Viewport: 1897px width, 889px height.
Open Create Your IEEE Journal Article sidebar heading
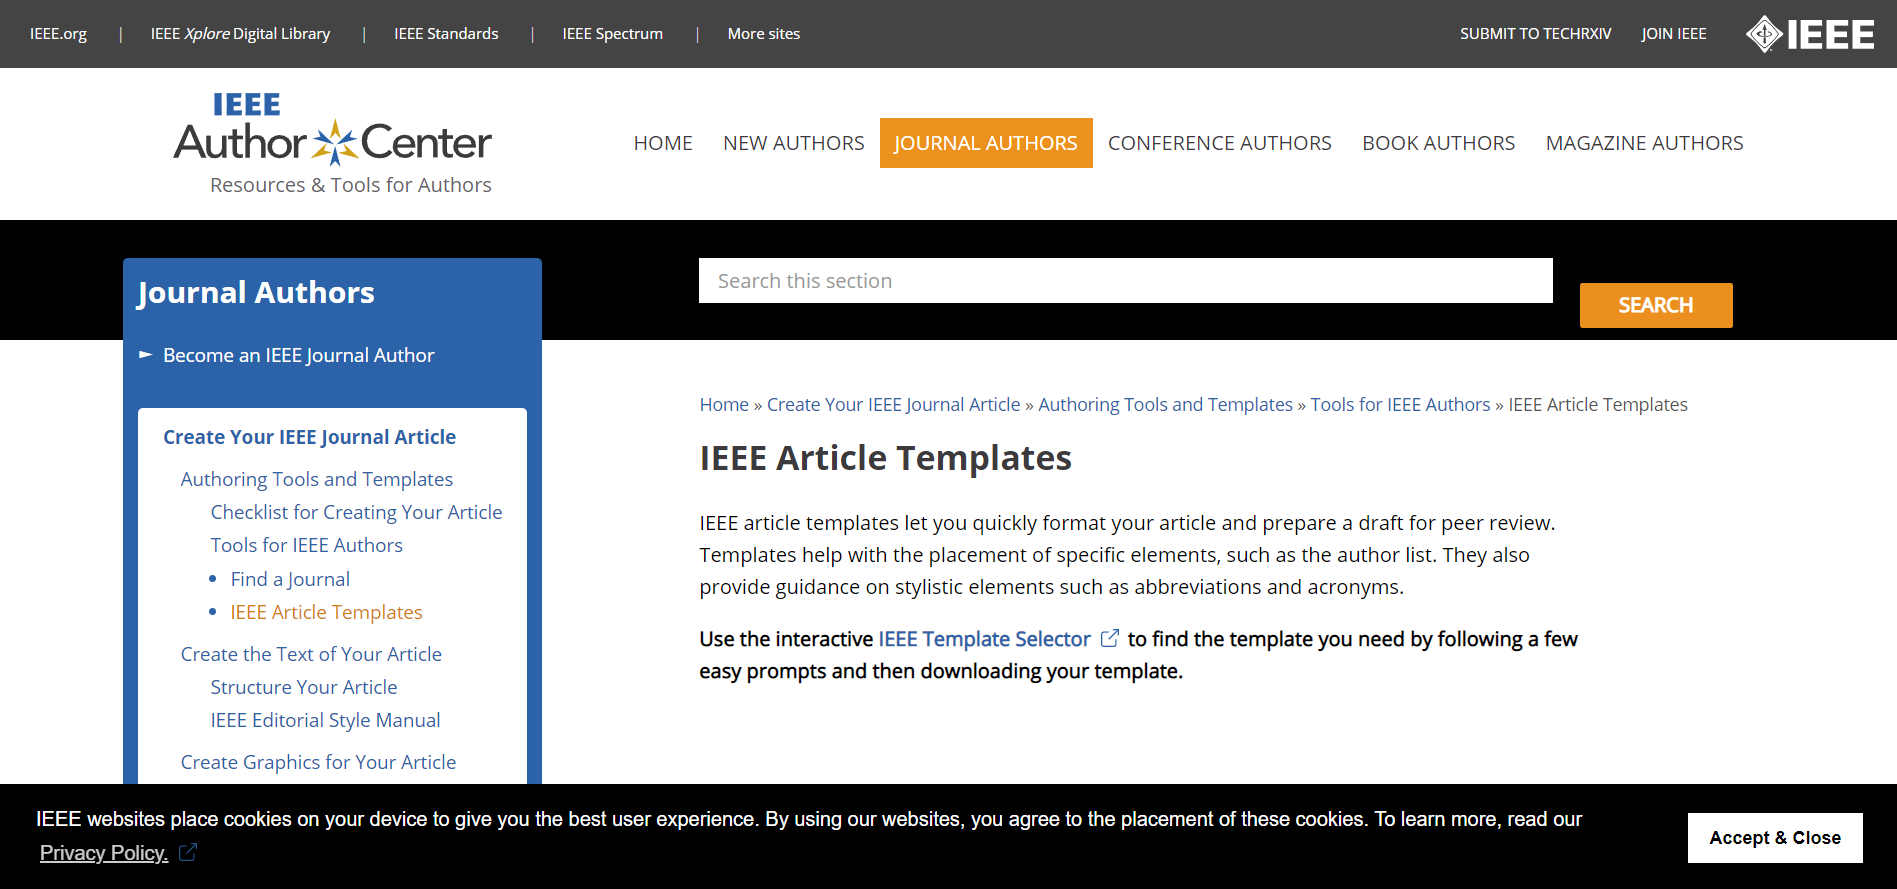(309, 437)
